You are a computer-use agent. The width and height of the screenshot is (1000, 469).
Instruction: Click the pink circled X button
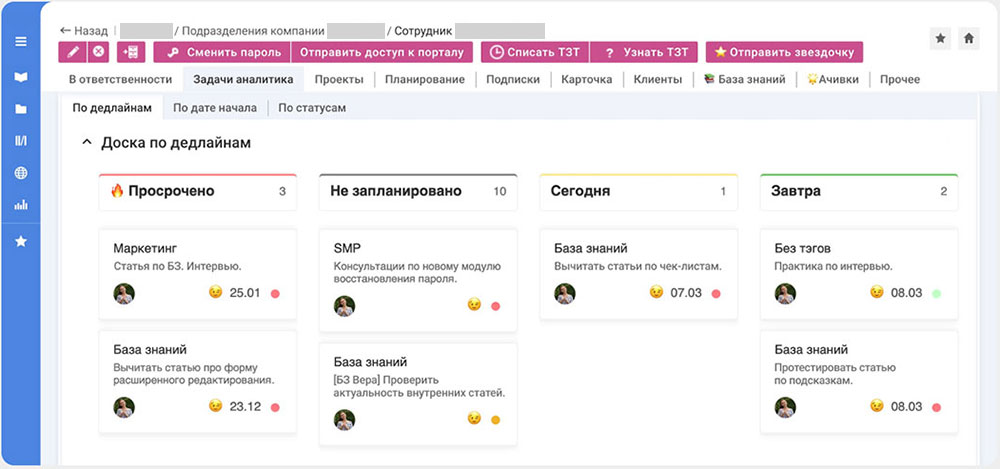click(98, 52)
